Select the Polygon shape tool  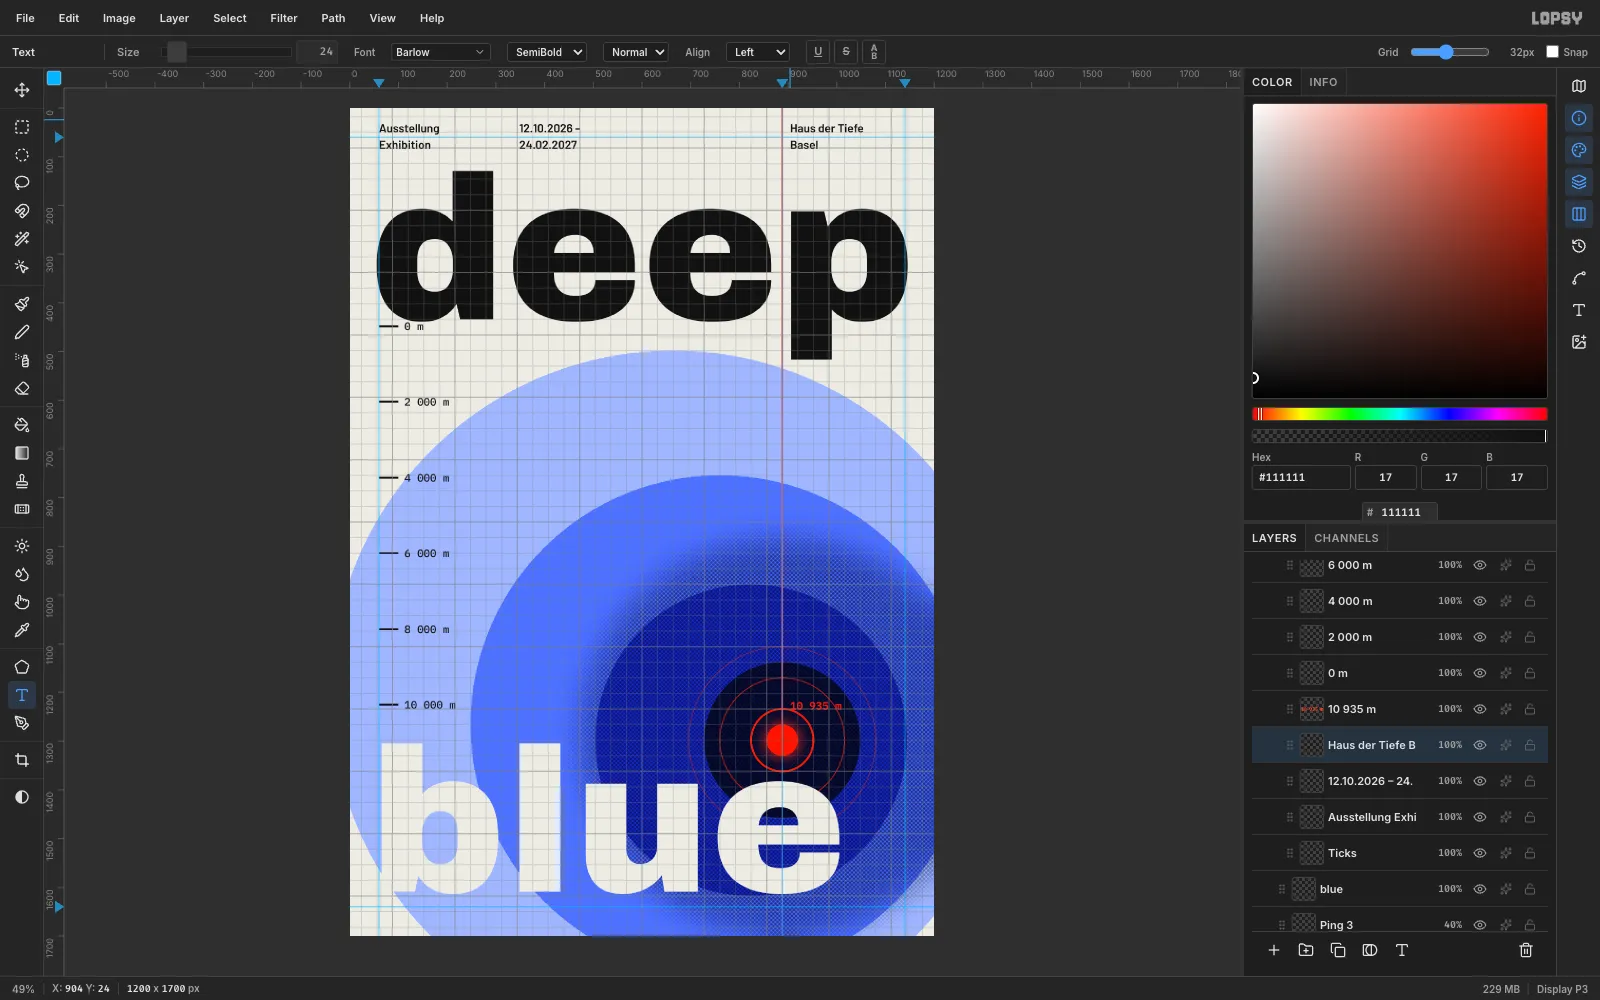click(x=22, y=667)
